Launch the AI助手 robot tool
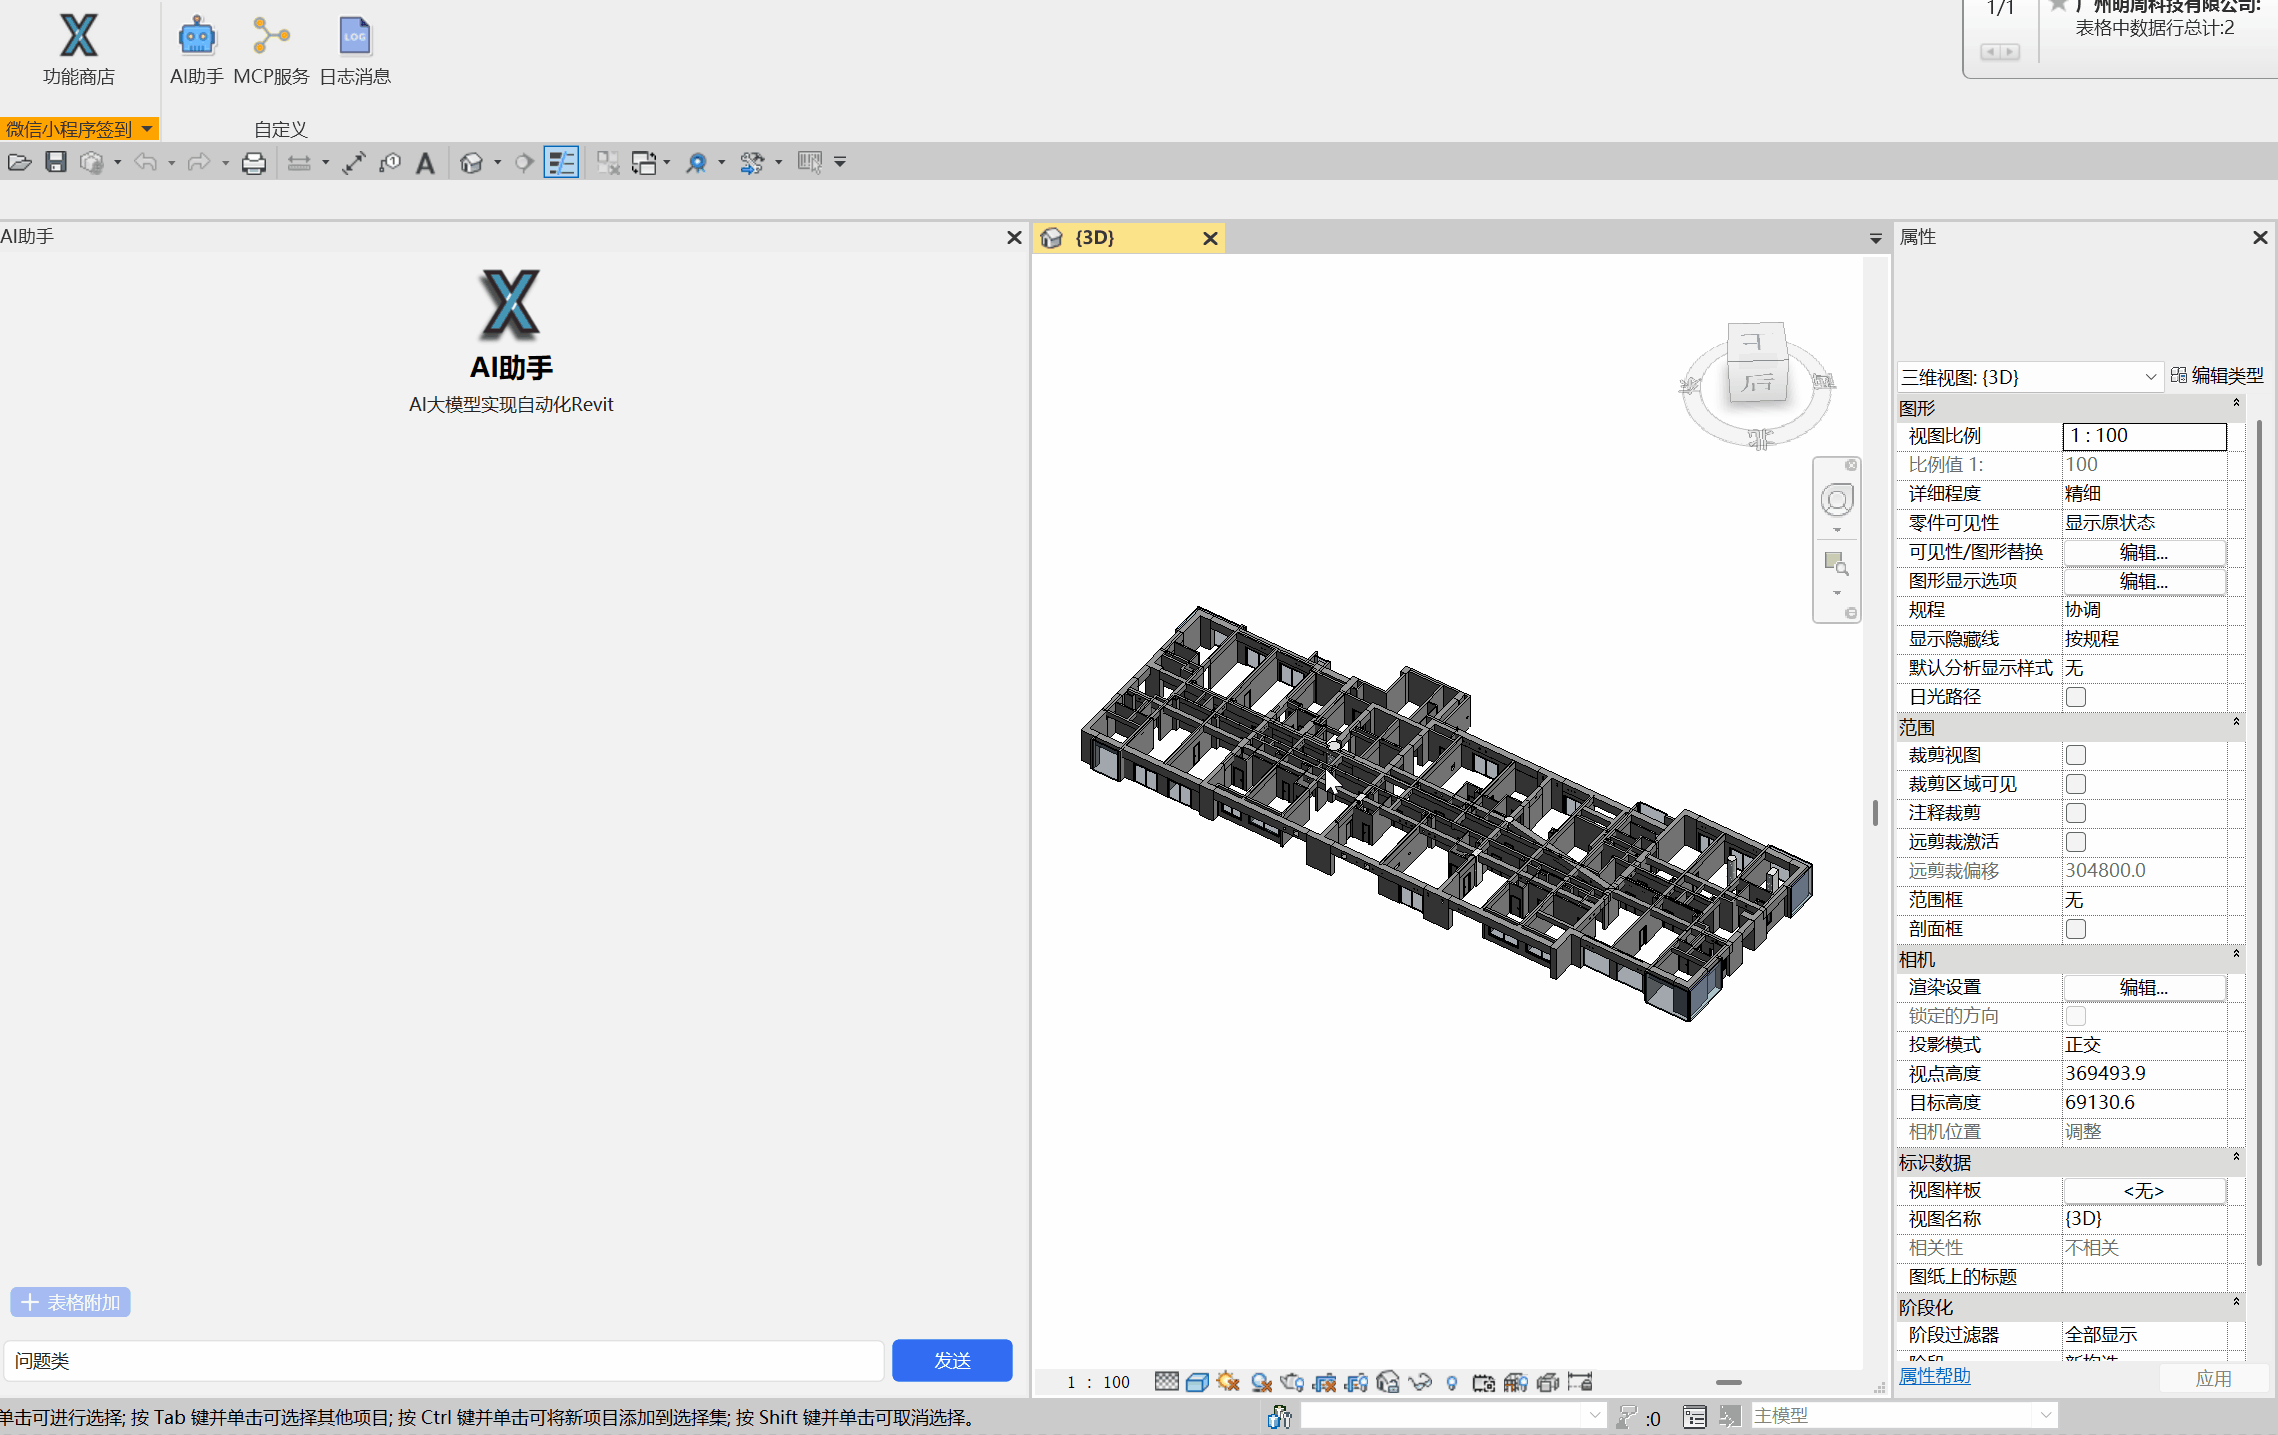The height and width of the screenshot is (1435, 2278). (x=196, y=48)
